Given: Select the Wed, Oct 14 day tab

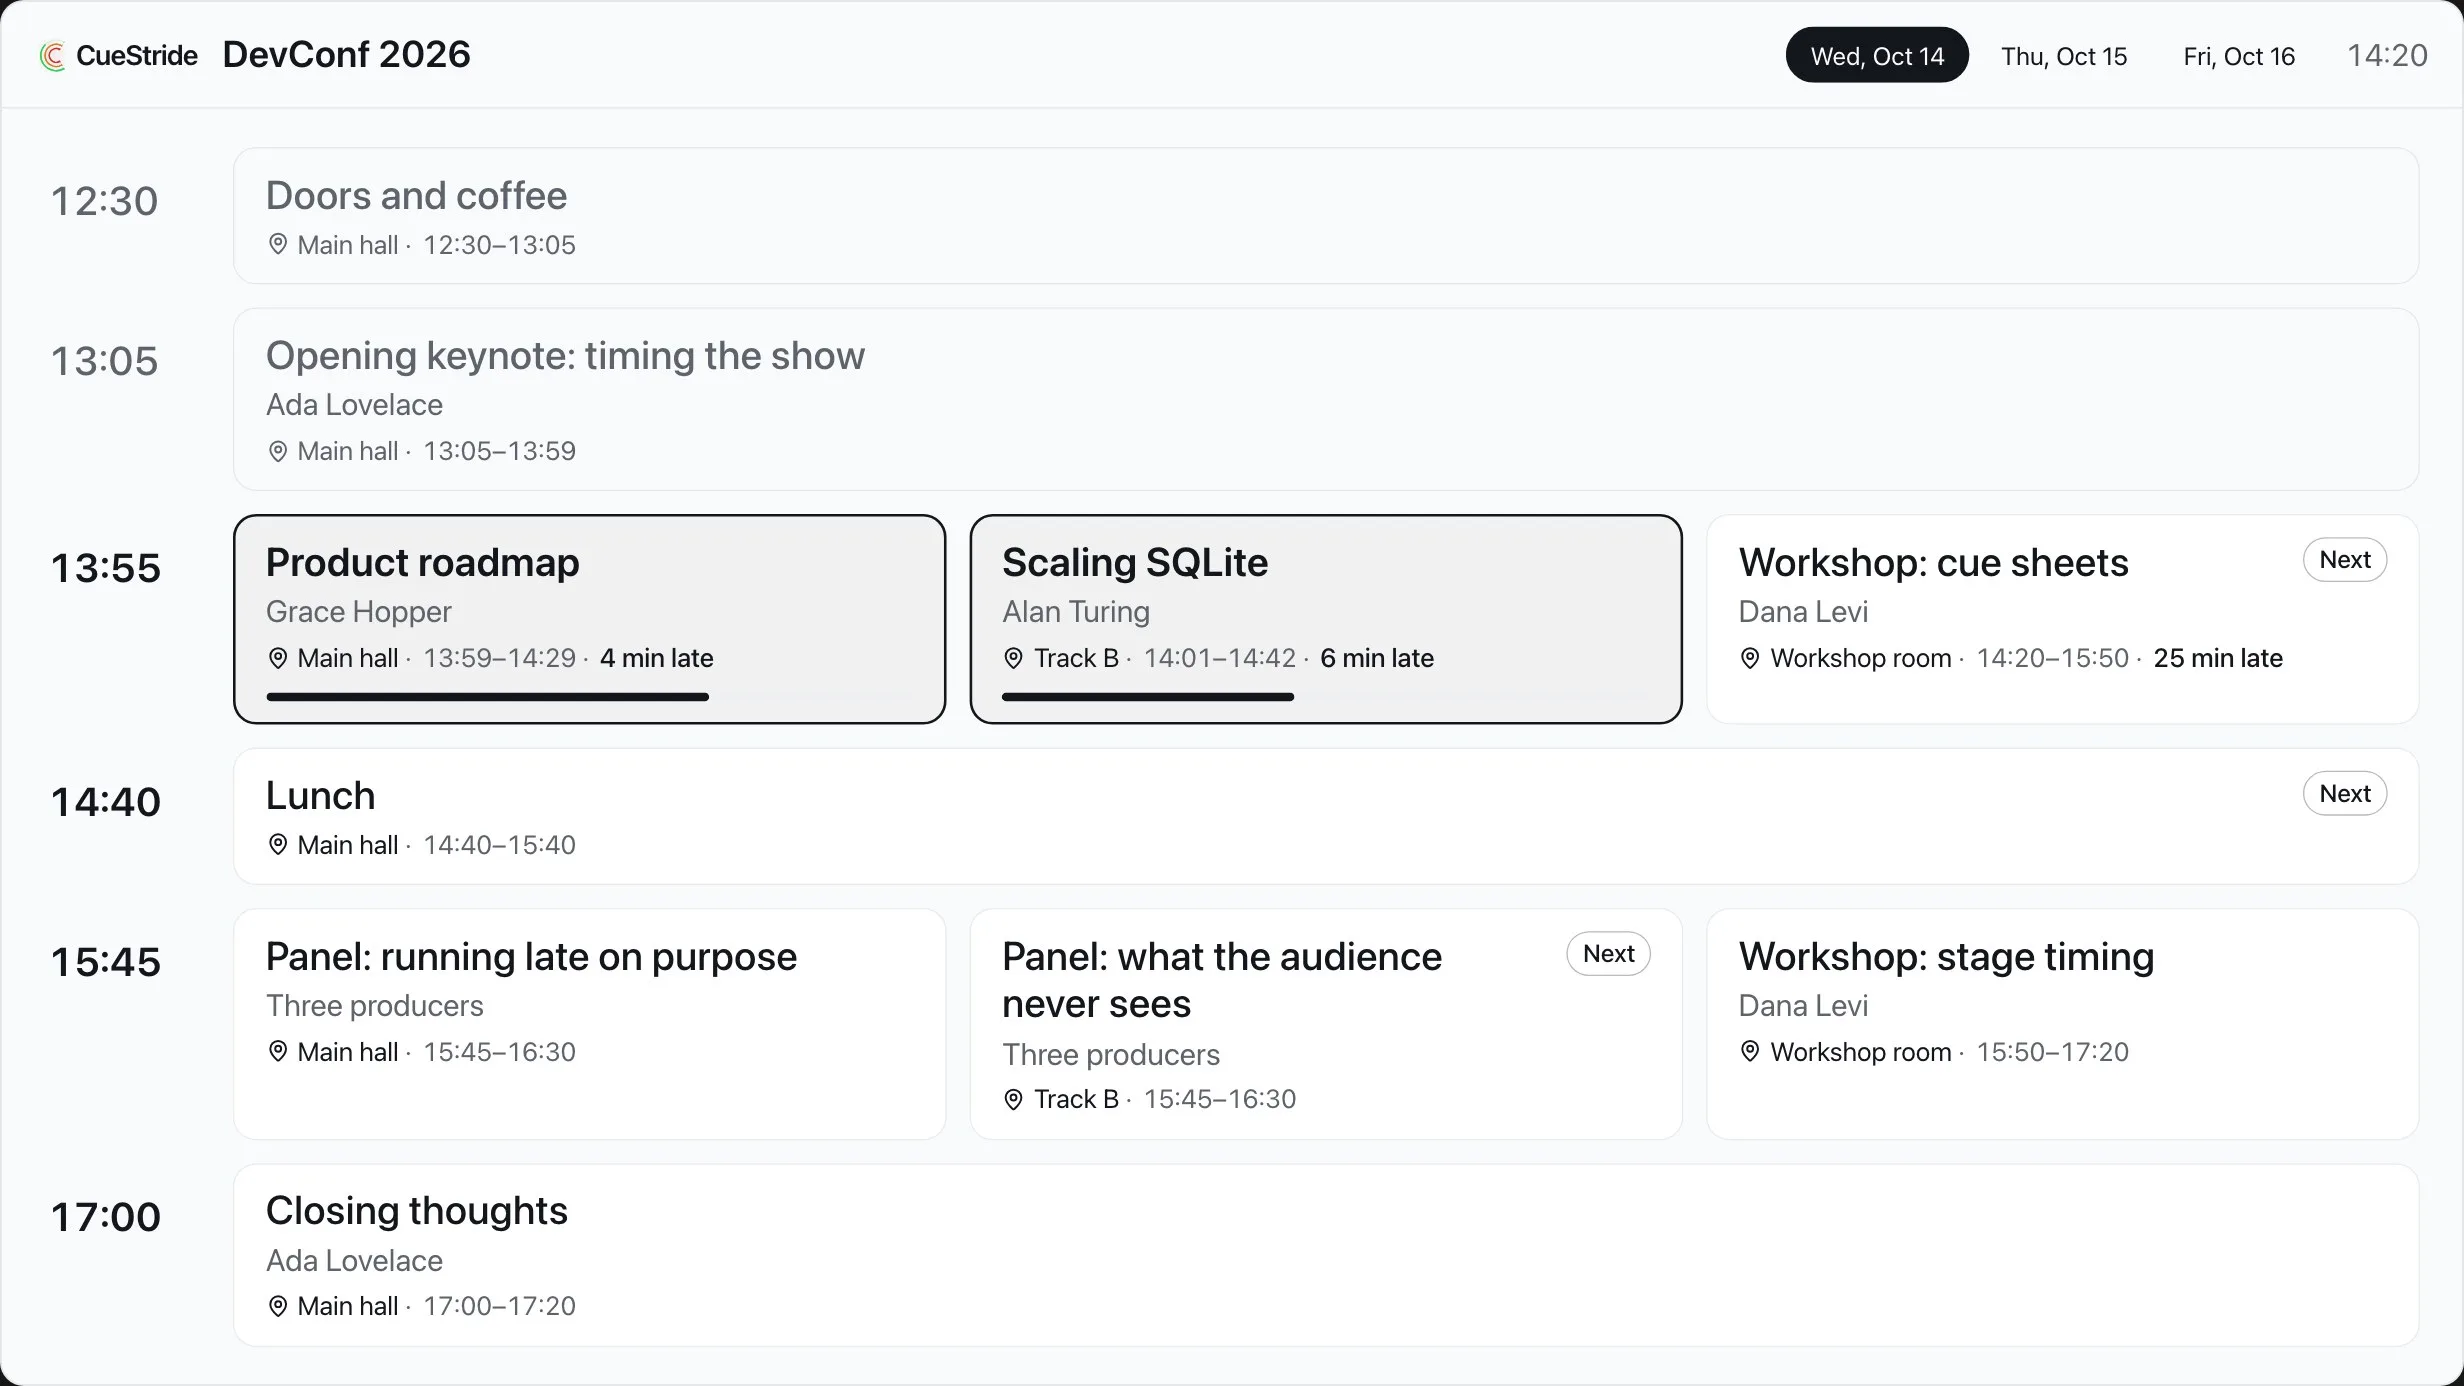Looking at the screenshot, I should coord(1877,55).
